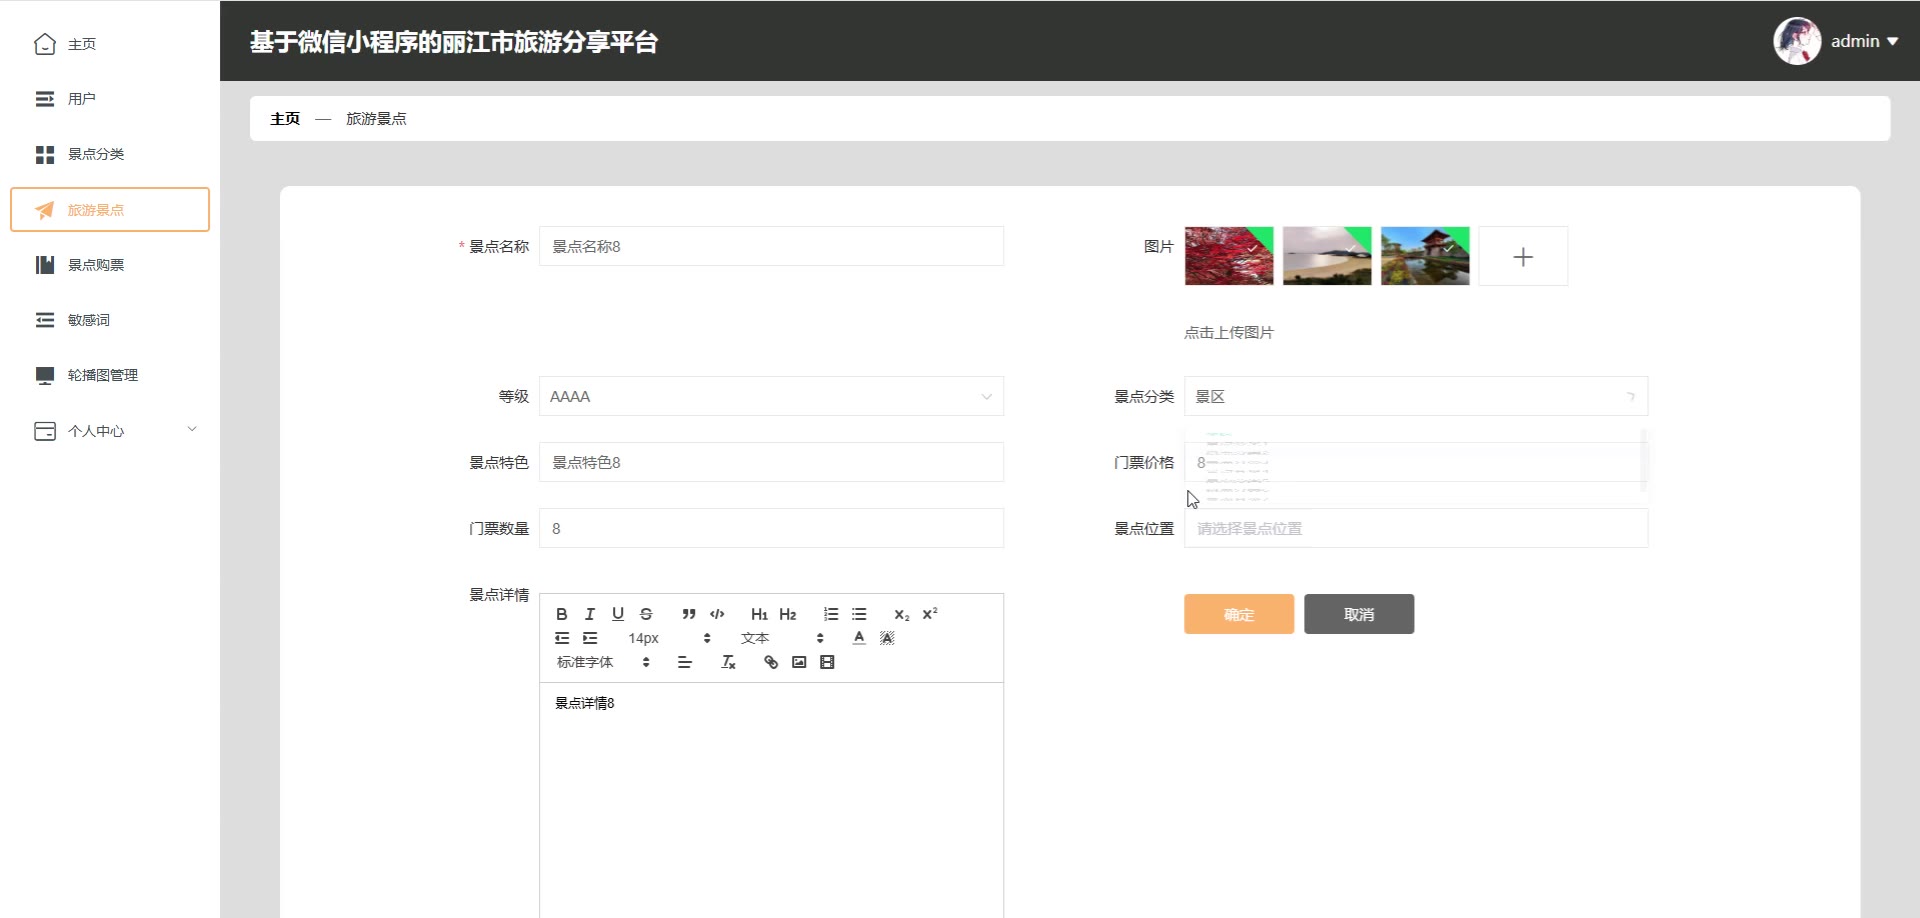Toggle italic formatting in editor
Screen dimensions: 1920x918
(590, 614)
